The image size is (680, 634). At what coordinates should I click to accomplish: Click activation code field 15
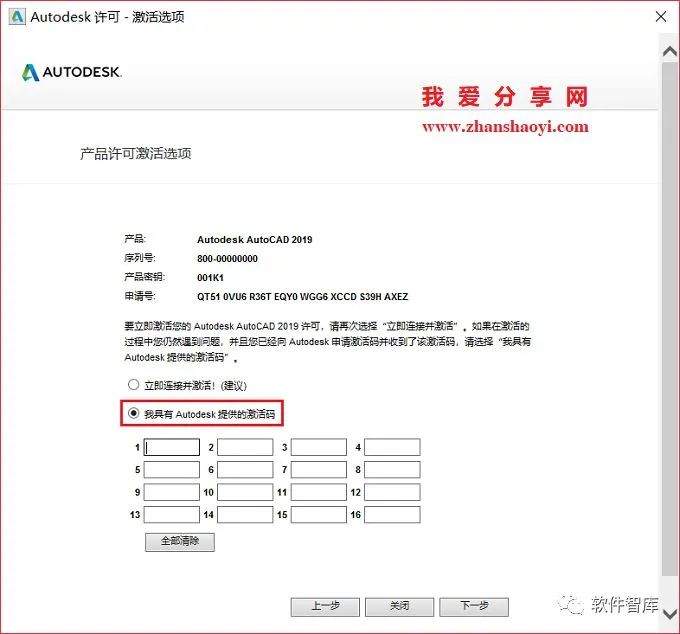pos(319,515)
